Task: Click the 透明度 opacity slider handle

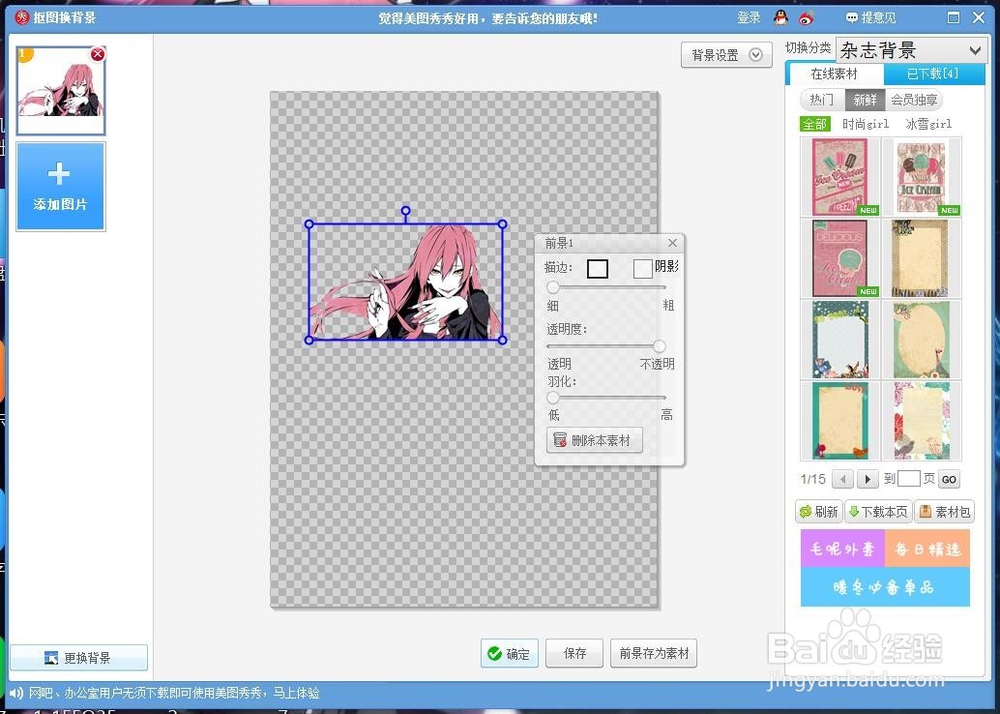Action: [659, 346]
